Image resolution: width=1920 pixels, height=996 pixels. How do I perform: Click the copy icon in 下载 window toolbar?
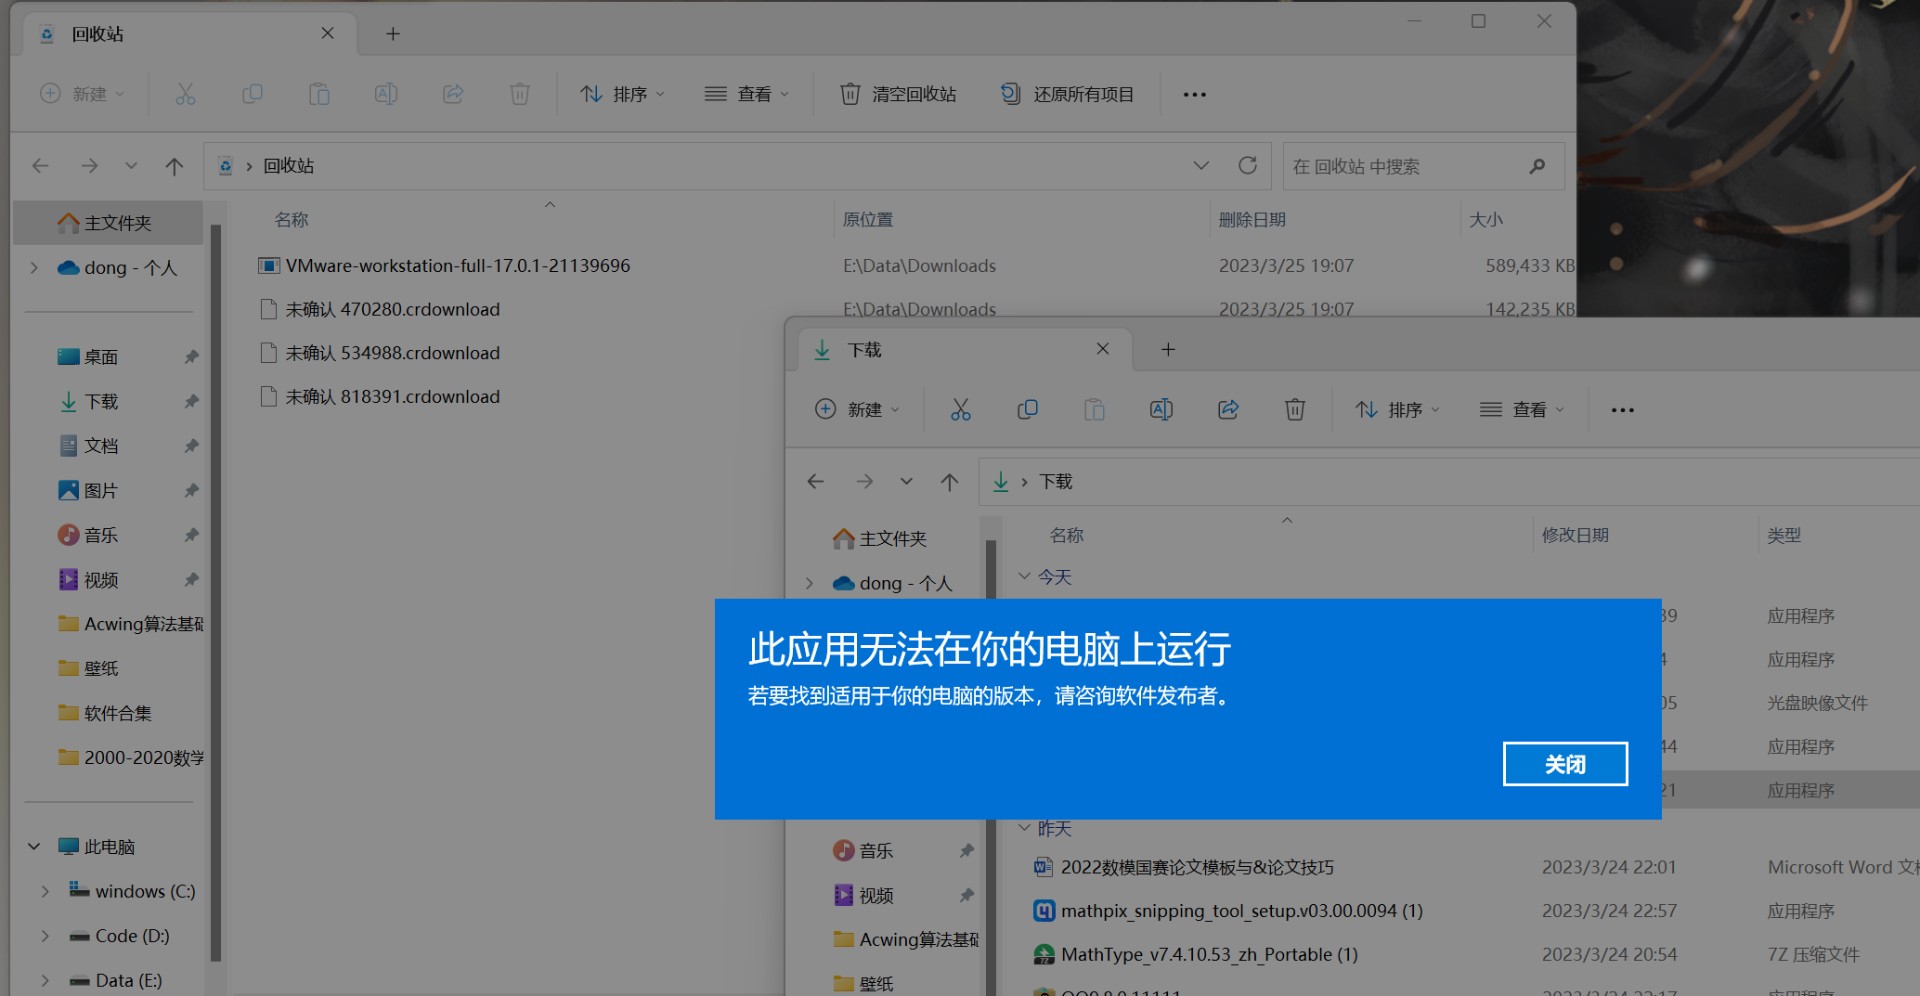pos(1028,410)
